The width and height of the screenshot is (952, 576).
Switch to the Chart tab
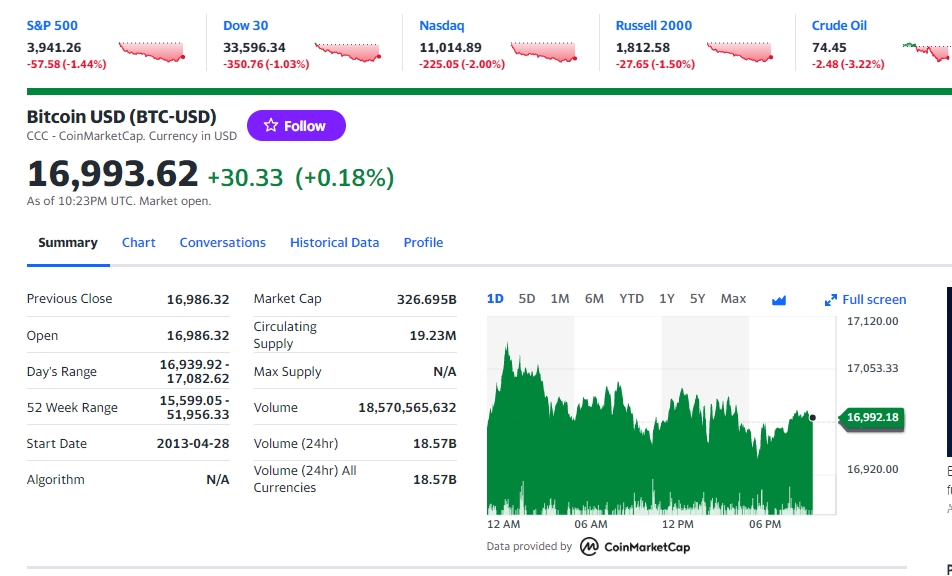(138, 243)
